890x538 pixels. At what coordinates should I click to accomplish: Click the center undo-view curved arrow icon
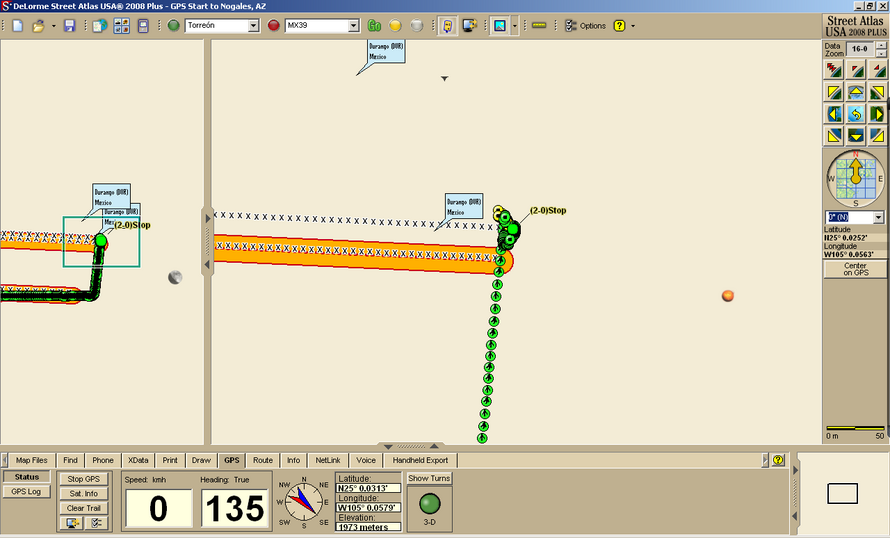pos(856,114)
